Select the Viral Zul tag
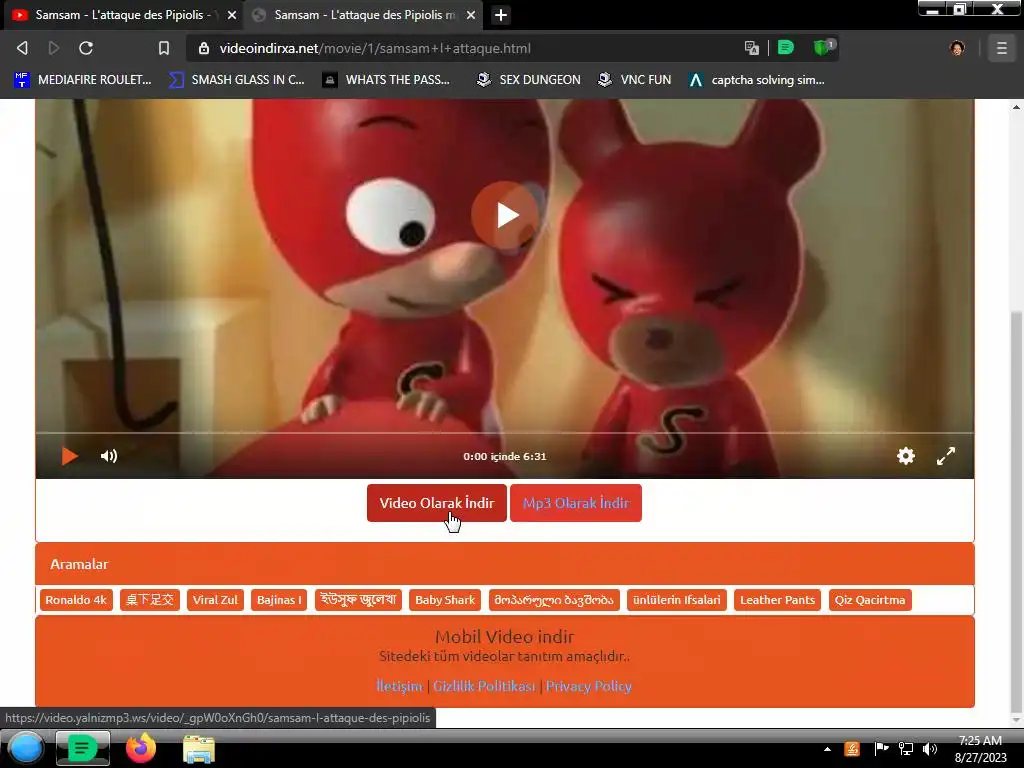The image size is (1024, 768). (215, 600)
